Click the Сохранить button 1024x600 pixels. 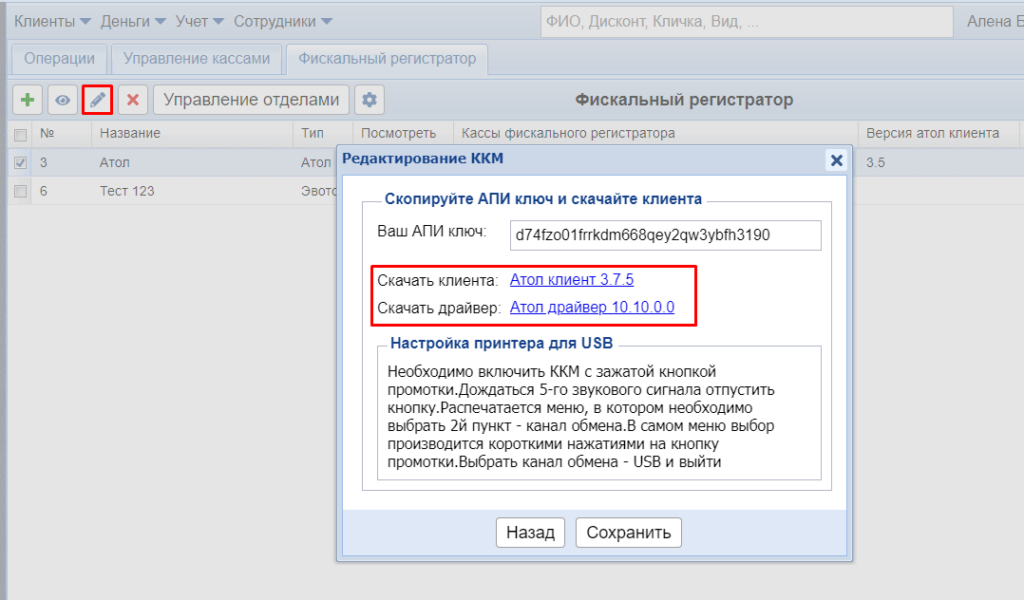point(628,533)
